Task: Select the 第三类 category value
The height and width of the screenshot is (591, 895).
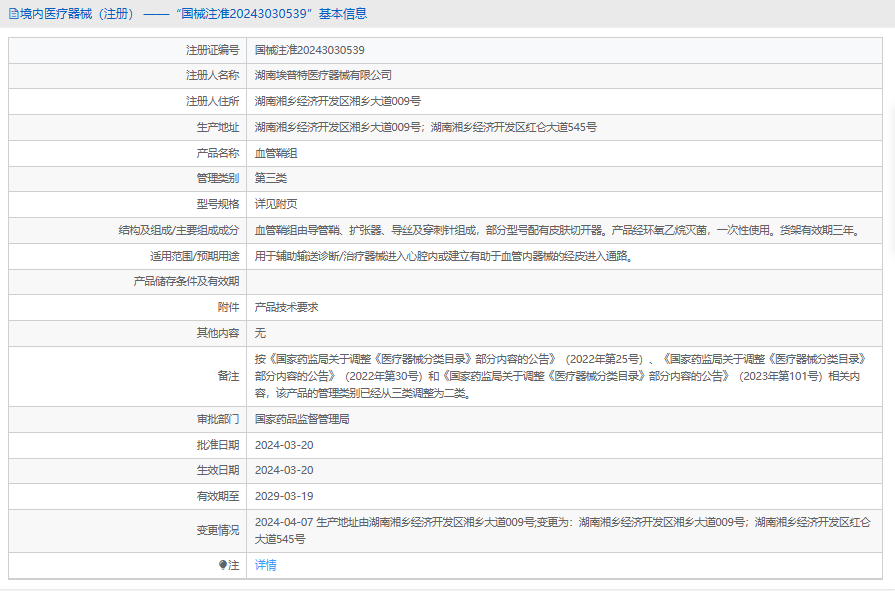Action: click(271, 178)
